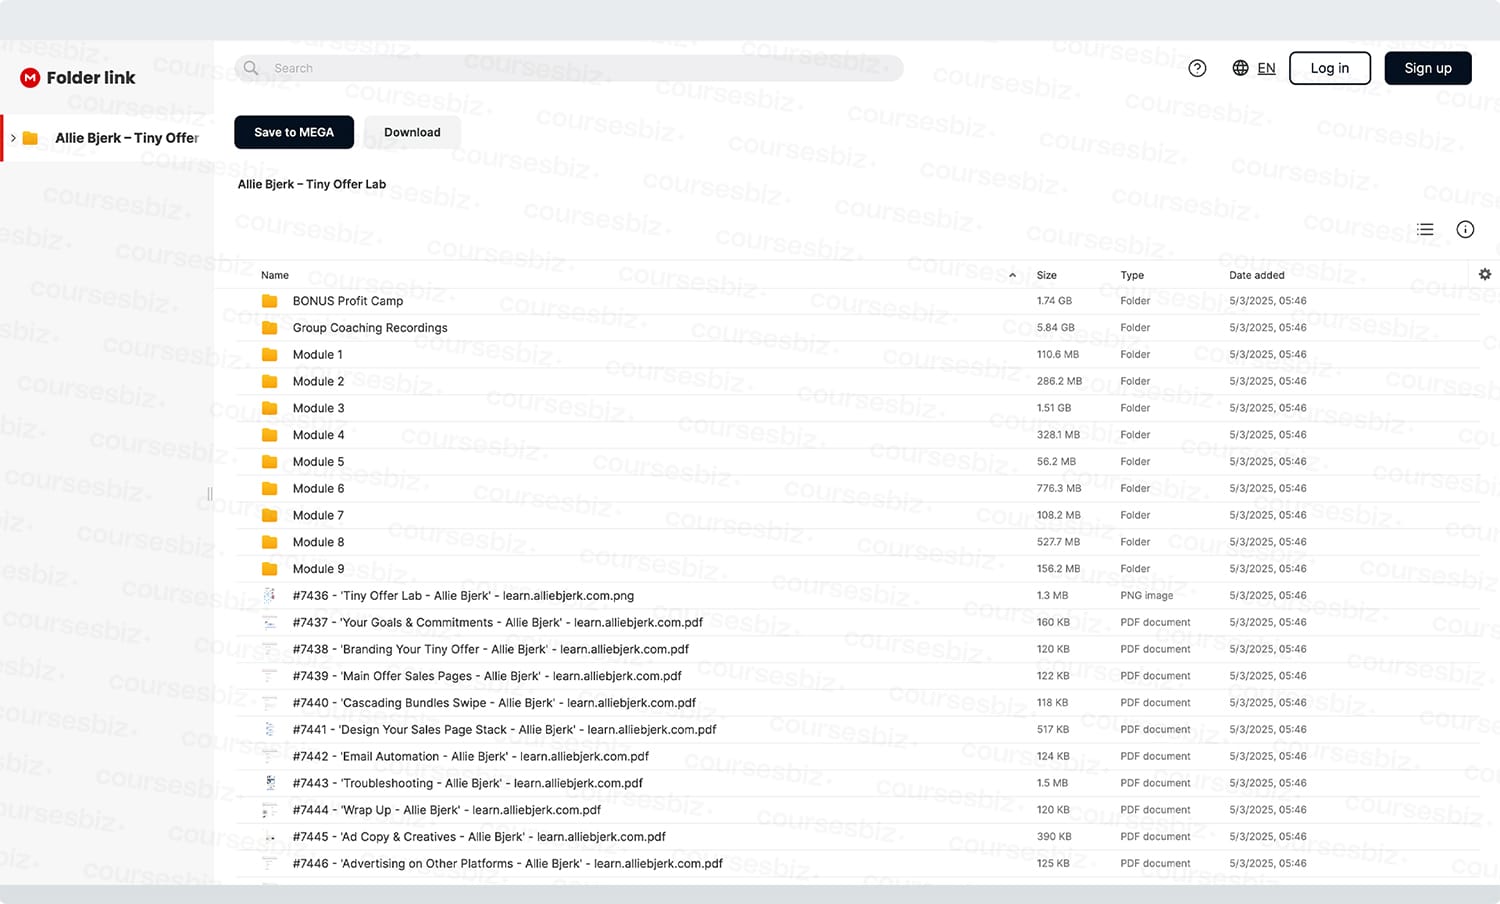Click the Download button
The image size is (1500, 904).
click(x=412, y=132)
